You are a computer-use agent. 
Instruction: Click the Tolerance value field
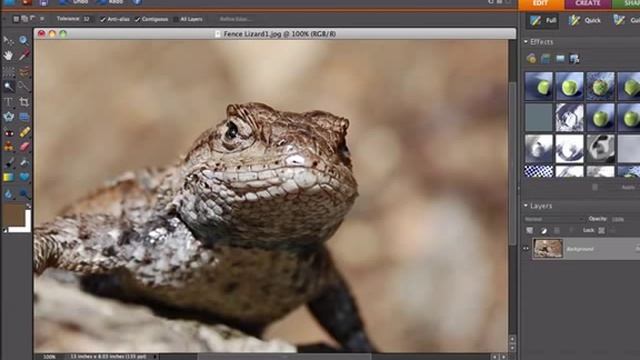coord(87,19)
